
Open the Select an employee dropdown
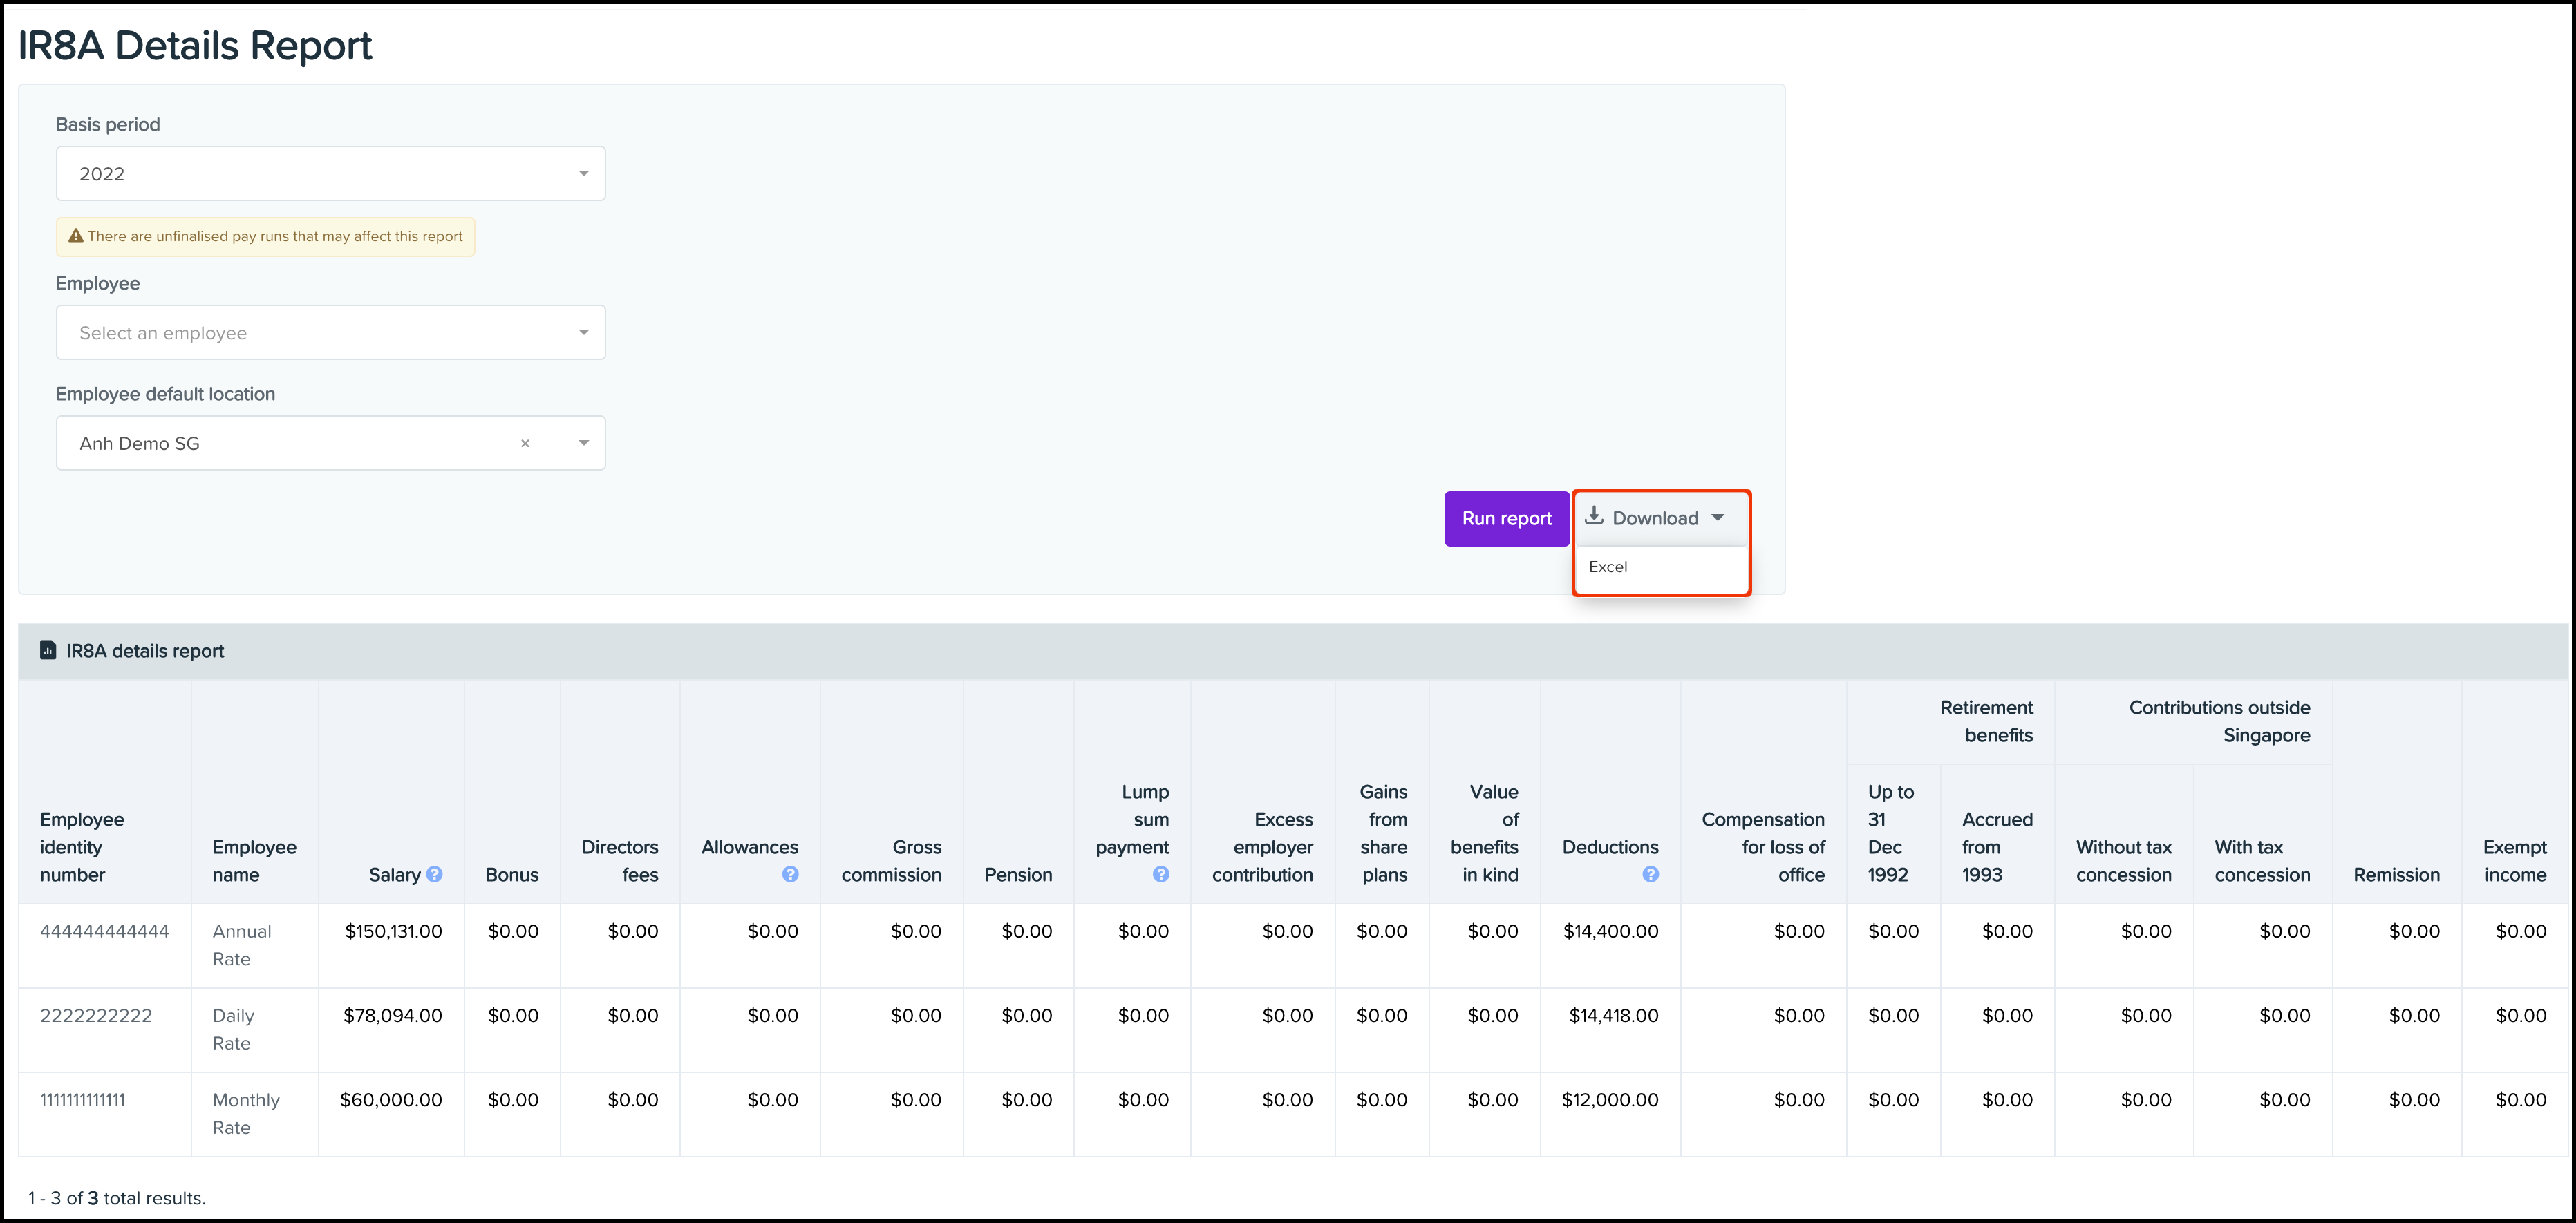tap(330, 333)
